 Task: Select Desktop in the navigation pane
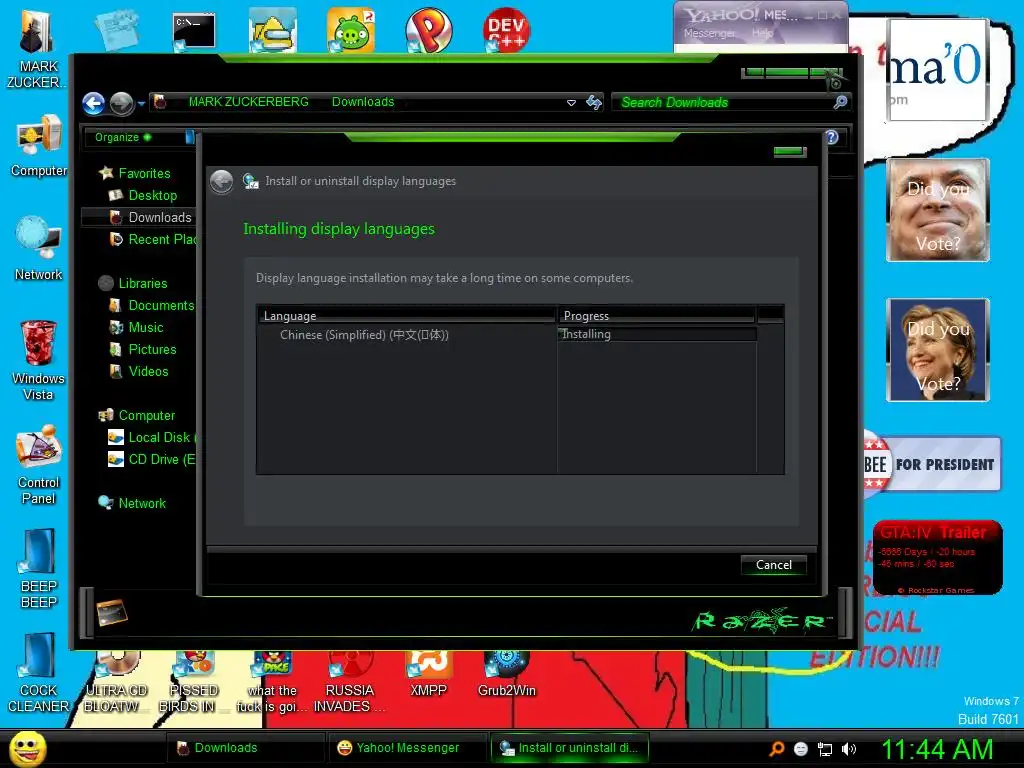tap(152, 195)
